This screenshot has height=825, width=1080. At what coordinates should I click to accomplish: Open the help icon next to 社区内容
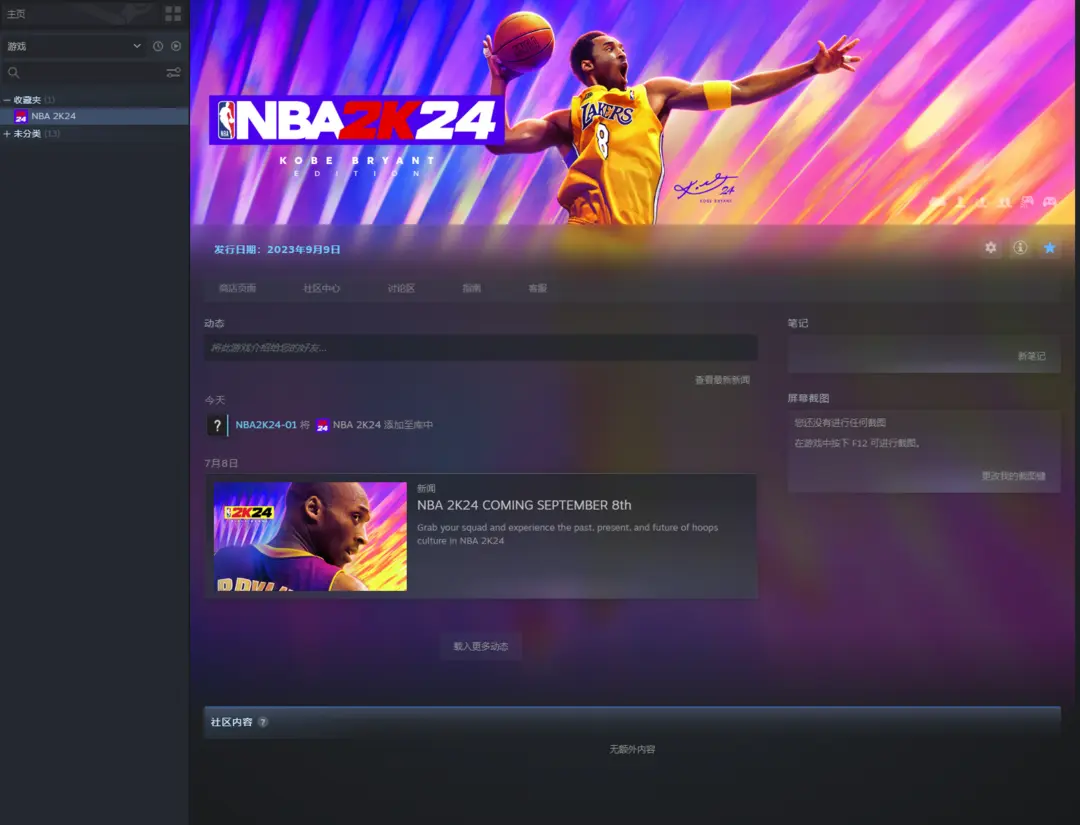(263, 722)
